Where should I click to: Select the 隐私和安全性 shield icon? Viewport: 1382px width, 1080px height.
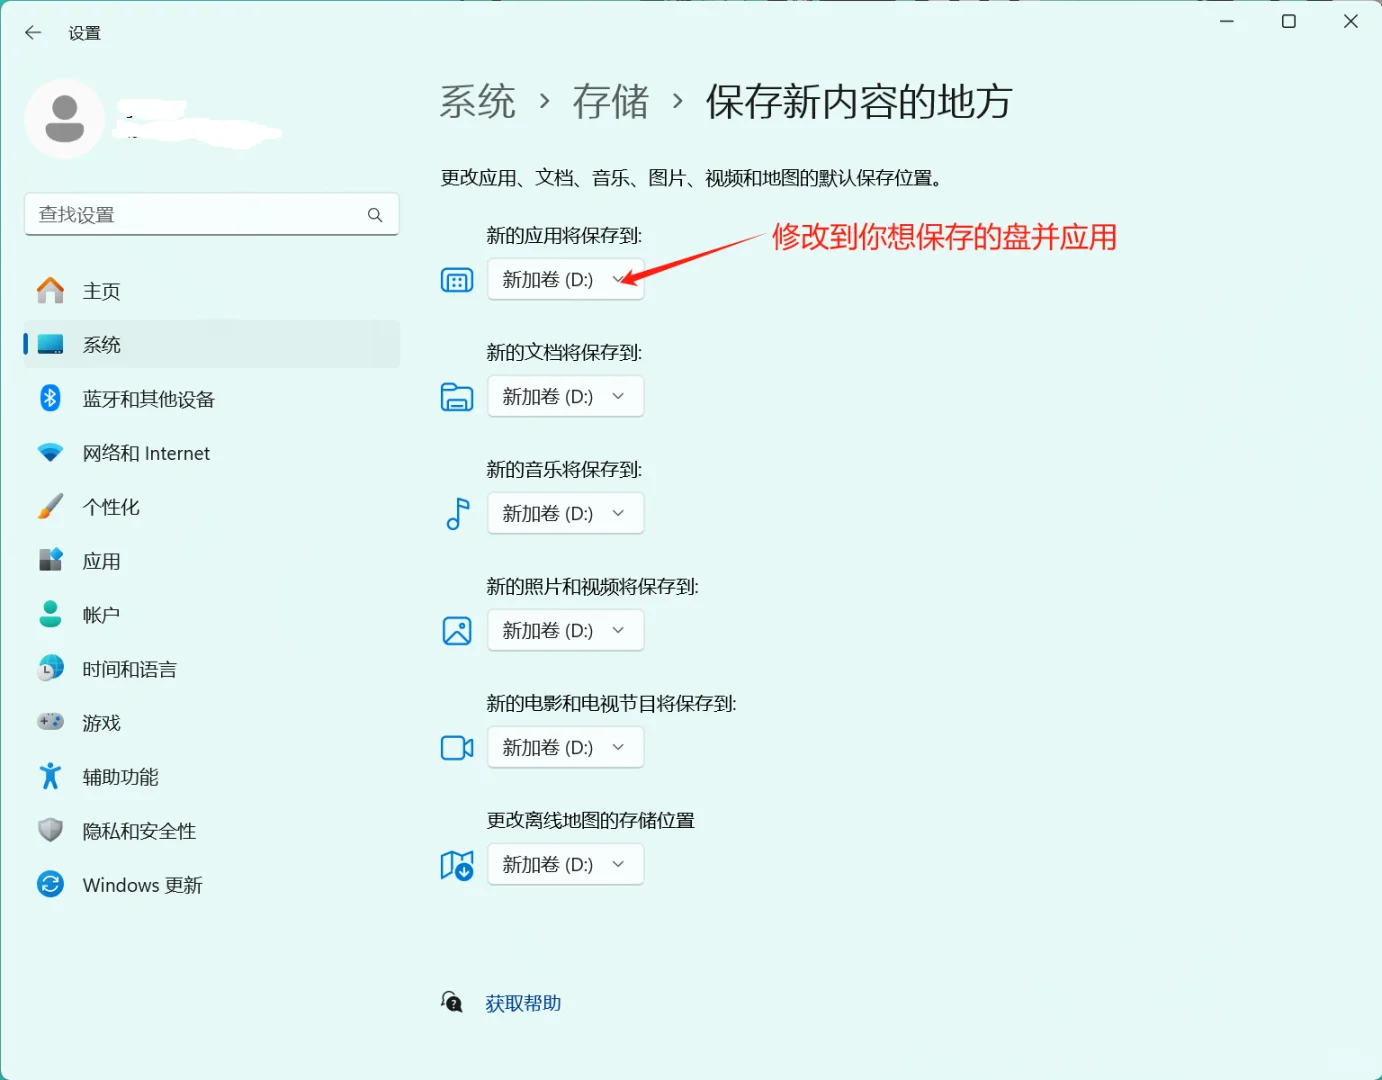[50, 830]
